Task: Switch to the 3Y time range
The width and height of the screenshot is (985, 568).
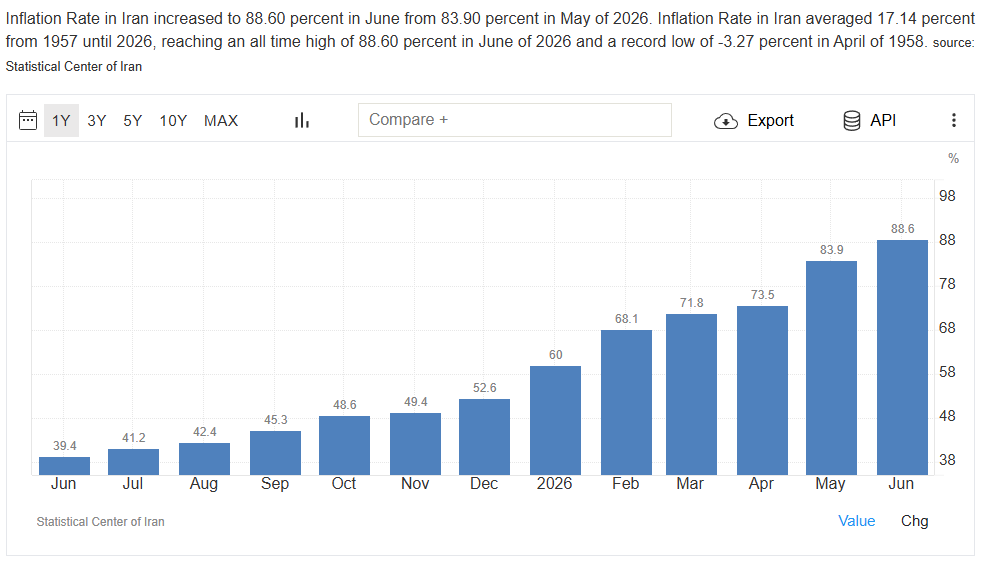Action: (x=97, y=121)
